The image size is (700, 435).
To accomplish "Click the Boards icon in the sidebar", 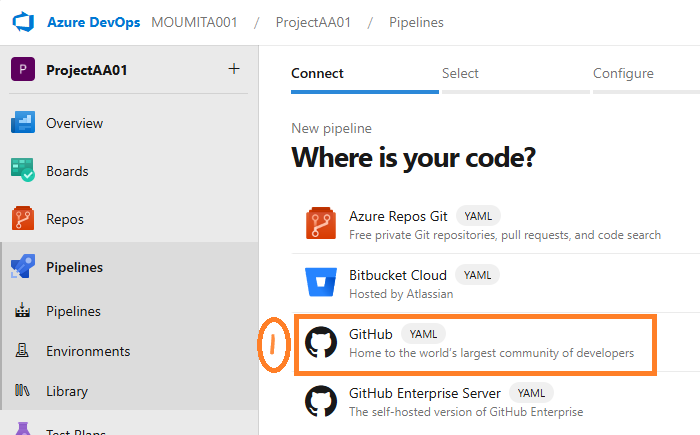I will (23, 170).
